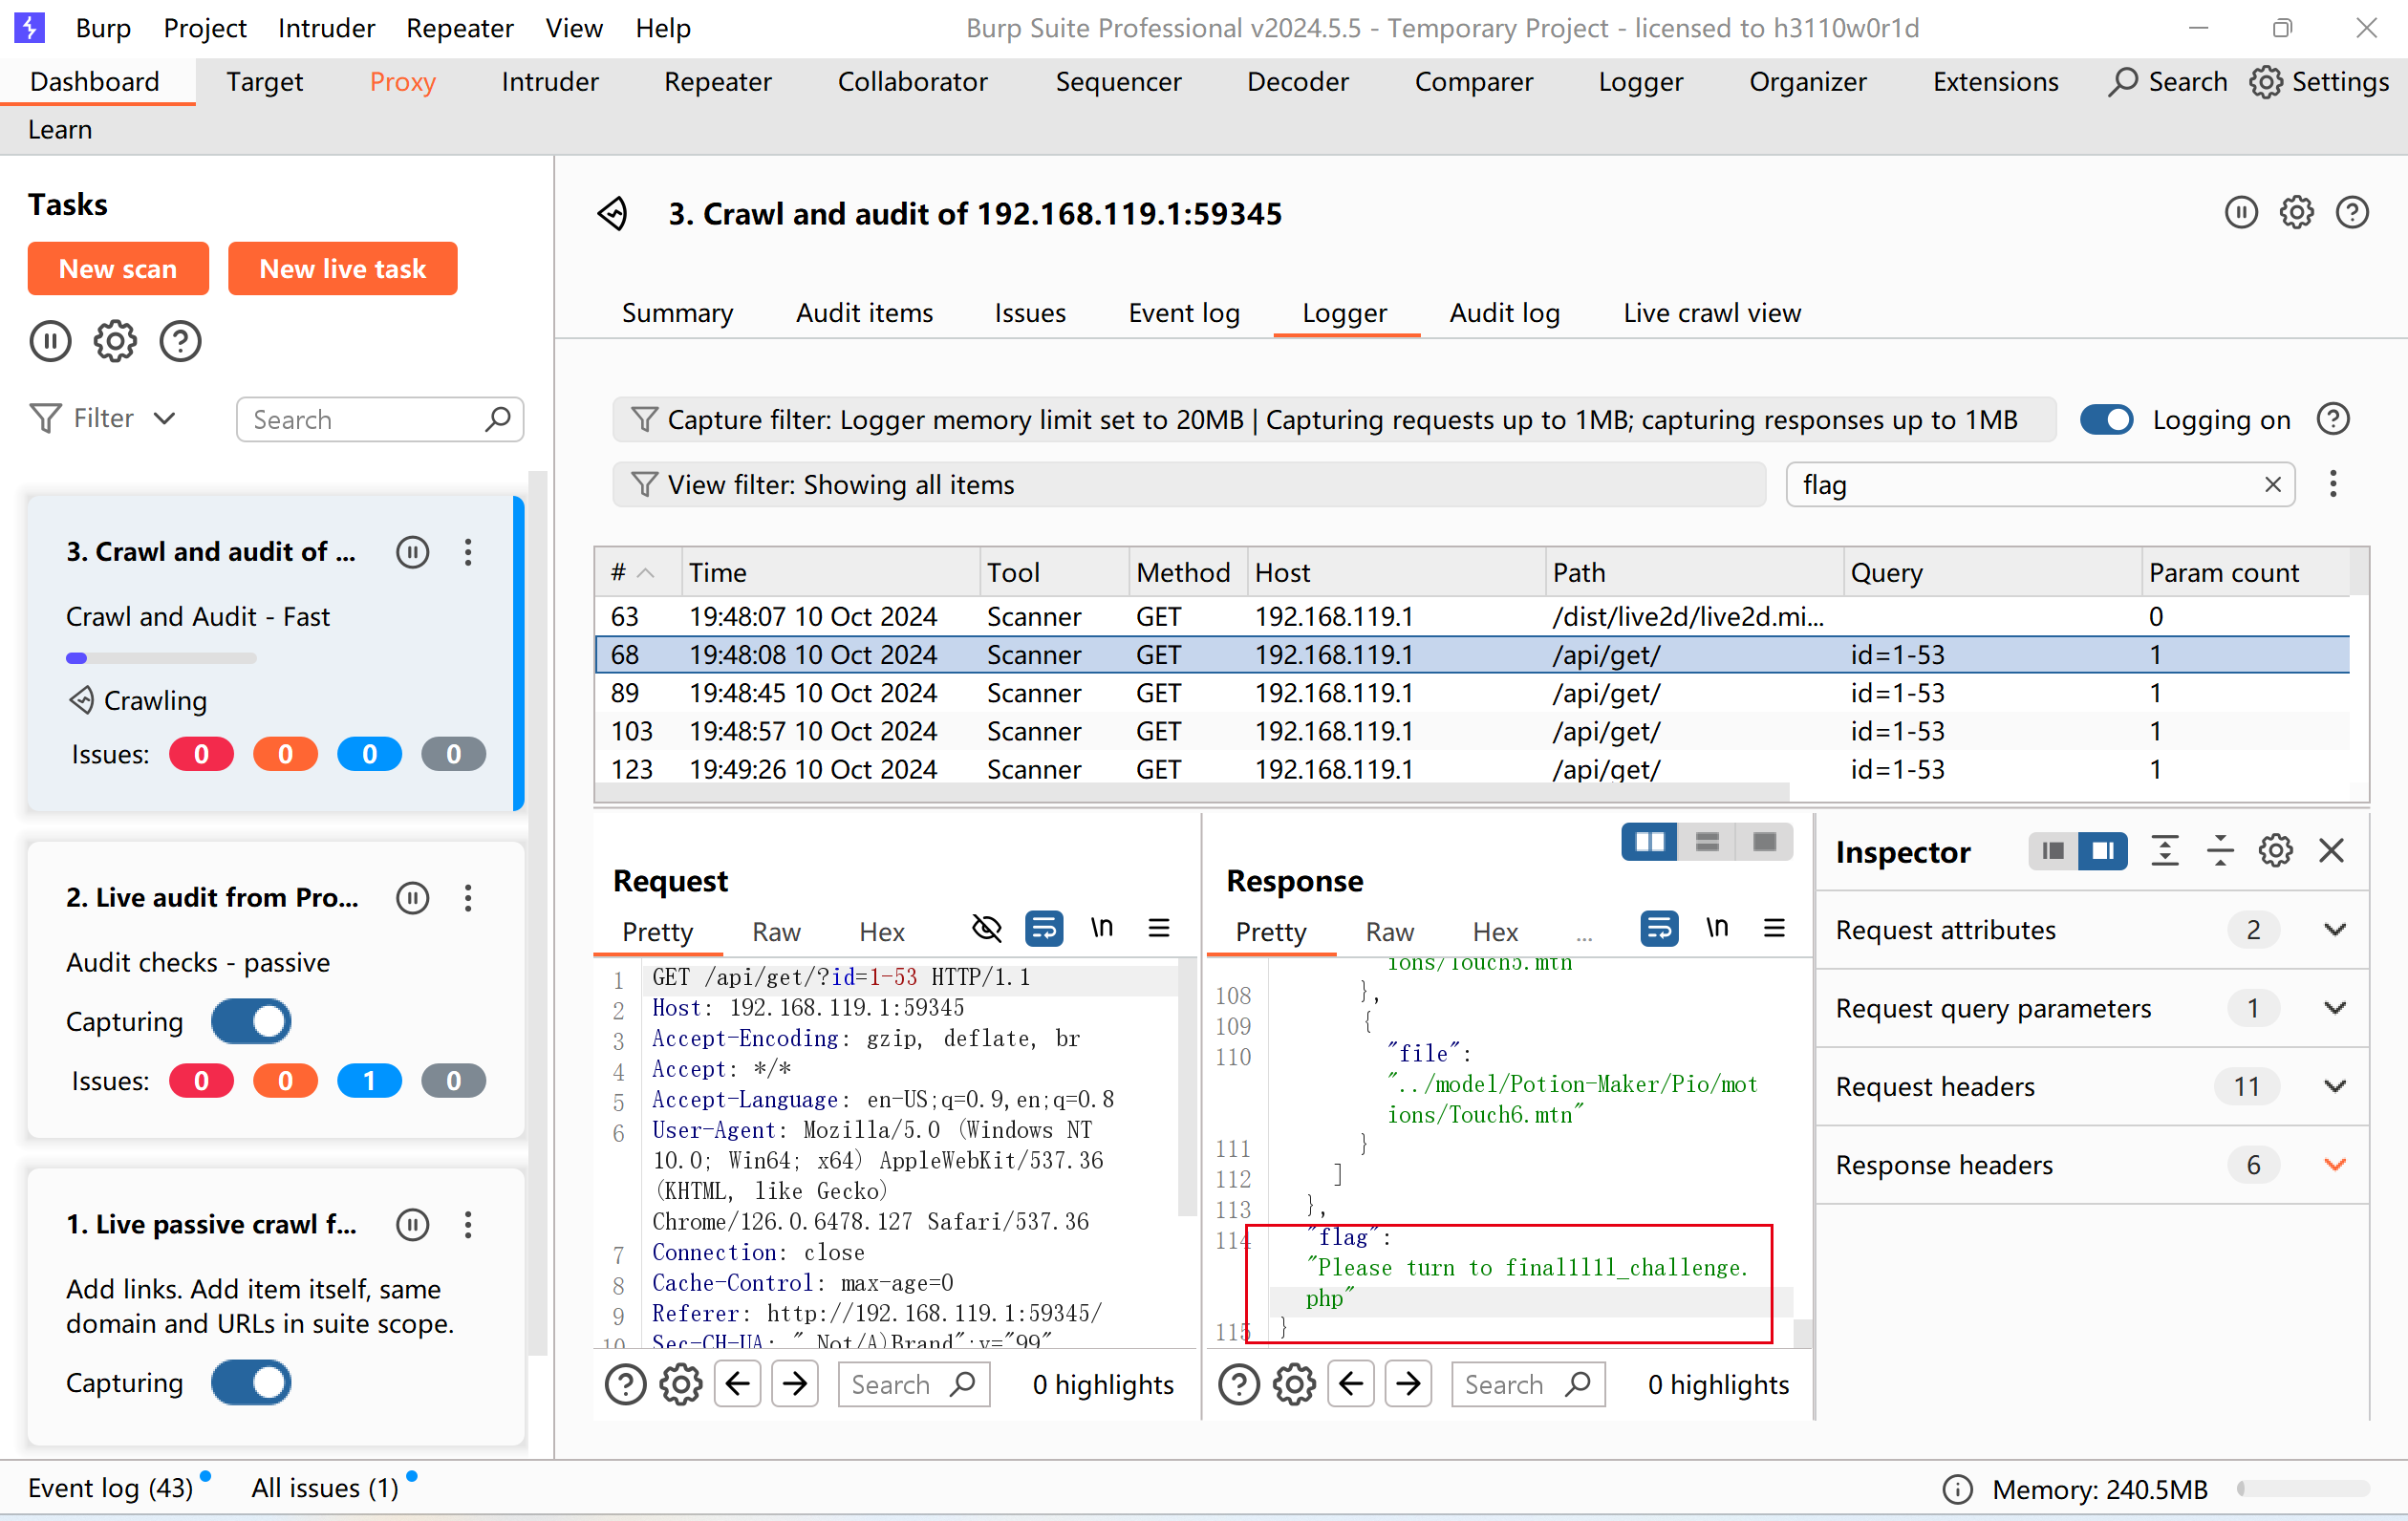Open task settings gear in Tasks panel

(115, 341)
